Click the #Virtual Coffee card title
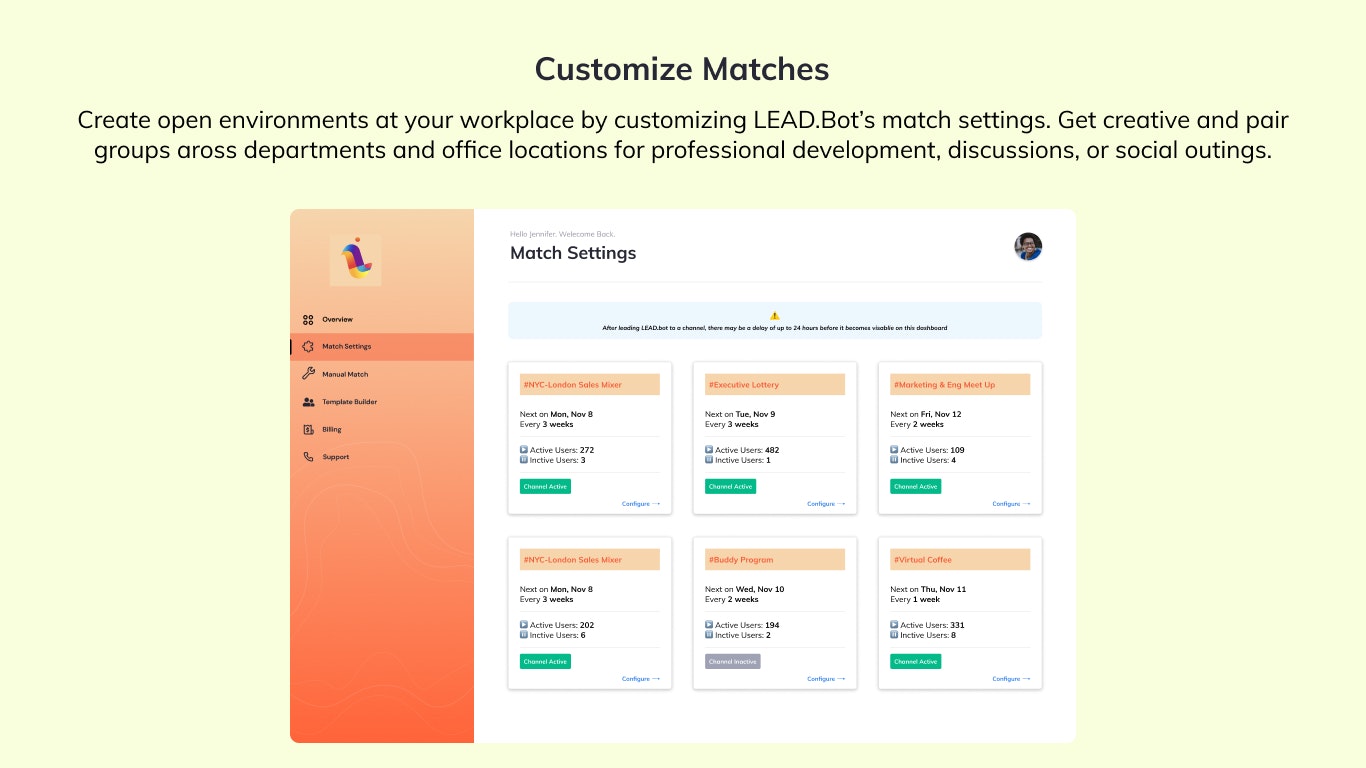 (923, 560)
